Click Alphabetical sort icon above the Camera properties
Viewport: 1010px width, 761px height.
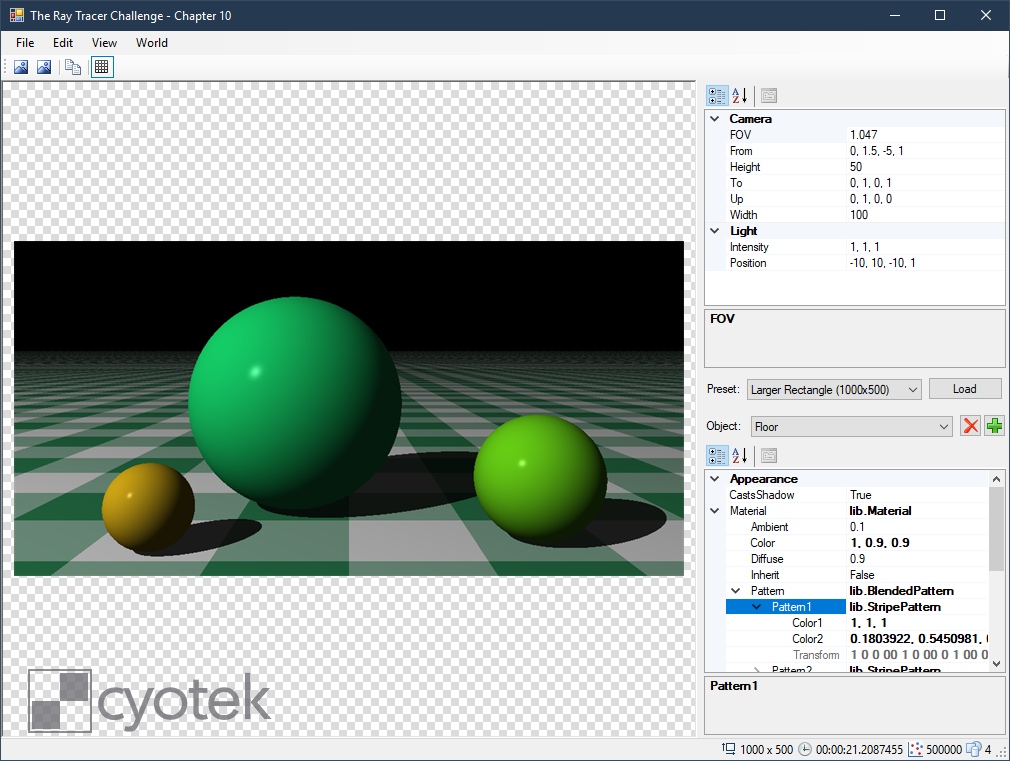click(740, 96)
